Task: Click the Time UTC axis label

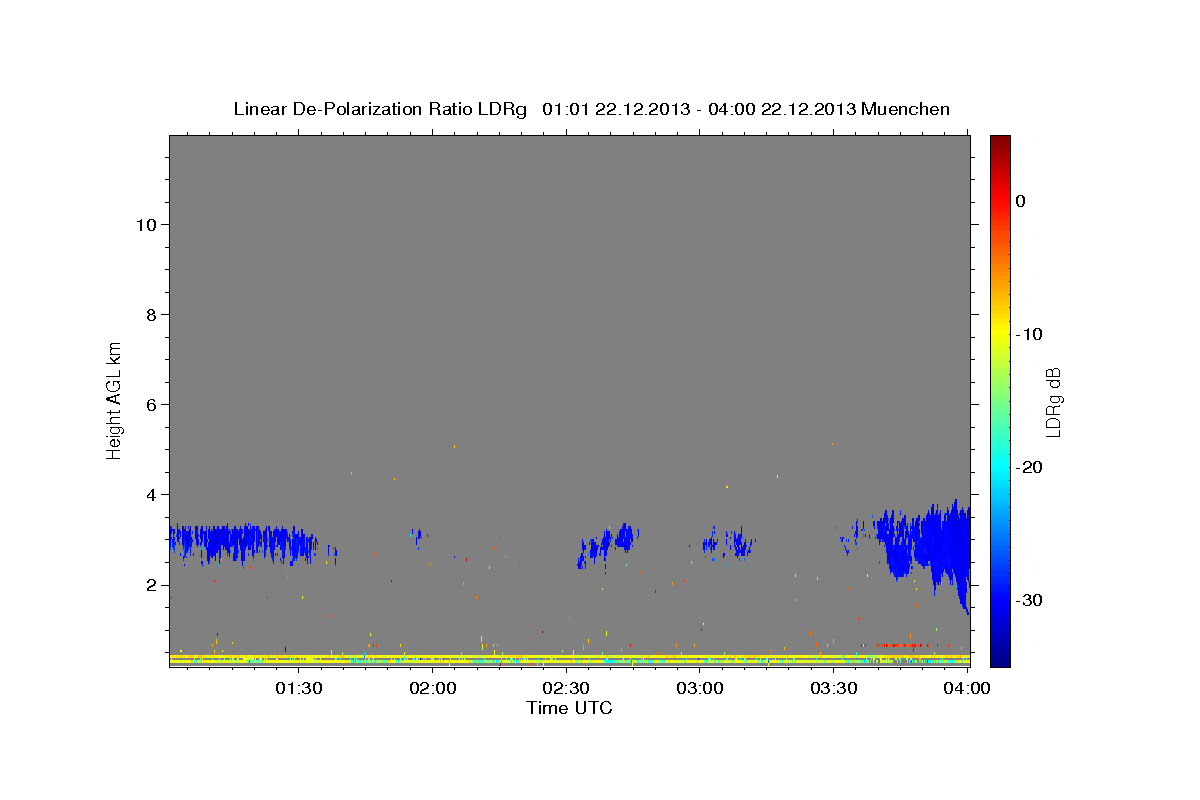Action: (x=569, y=708)
